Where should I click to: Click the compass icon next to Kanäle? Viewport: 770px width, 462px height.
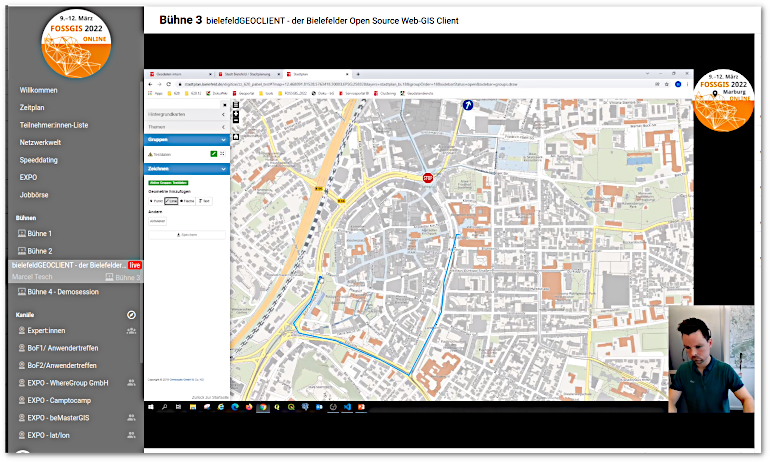click(131, 315)
